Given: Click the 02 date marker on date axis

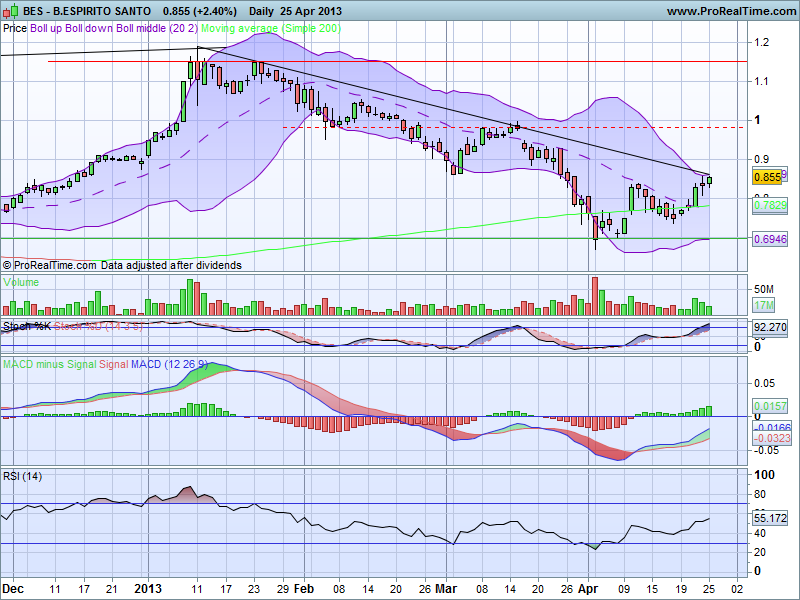Looking at the screenshot, I should point(737,589).
